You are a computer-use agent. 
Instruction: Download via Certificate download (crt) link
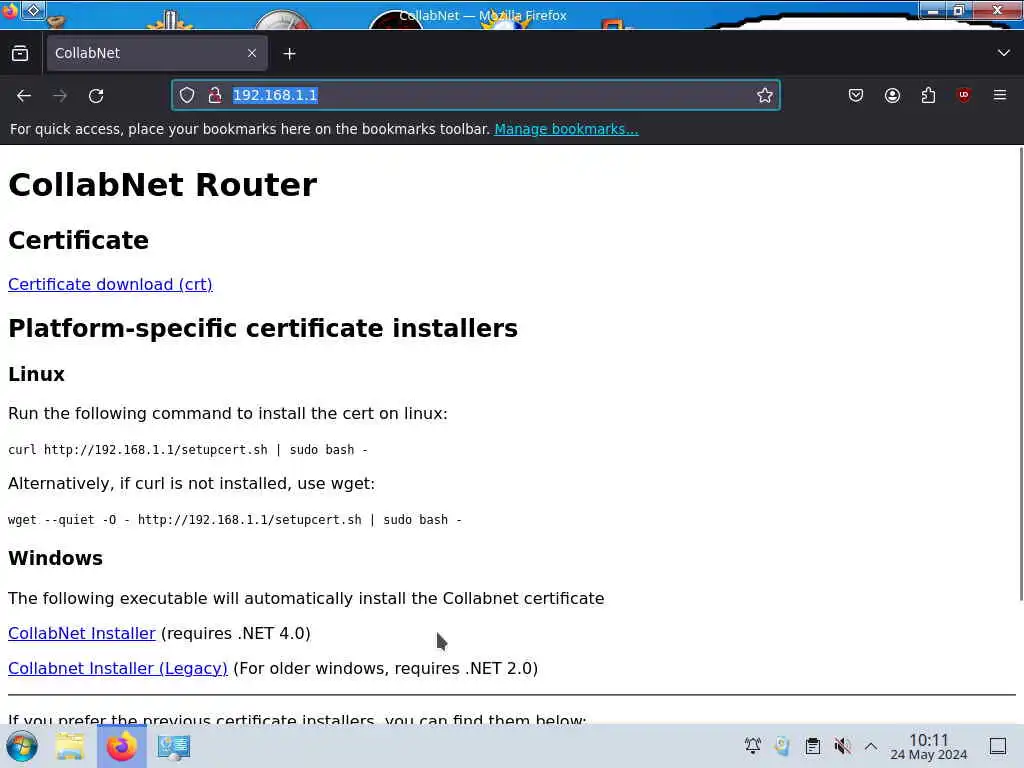tap(110, 285)
